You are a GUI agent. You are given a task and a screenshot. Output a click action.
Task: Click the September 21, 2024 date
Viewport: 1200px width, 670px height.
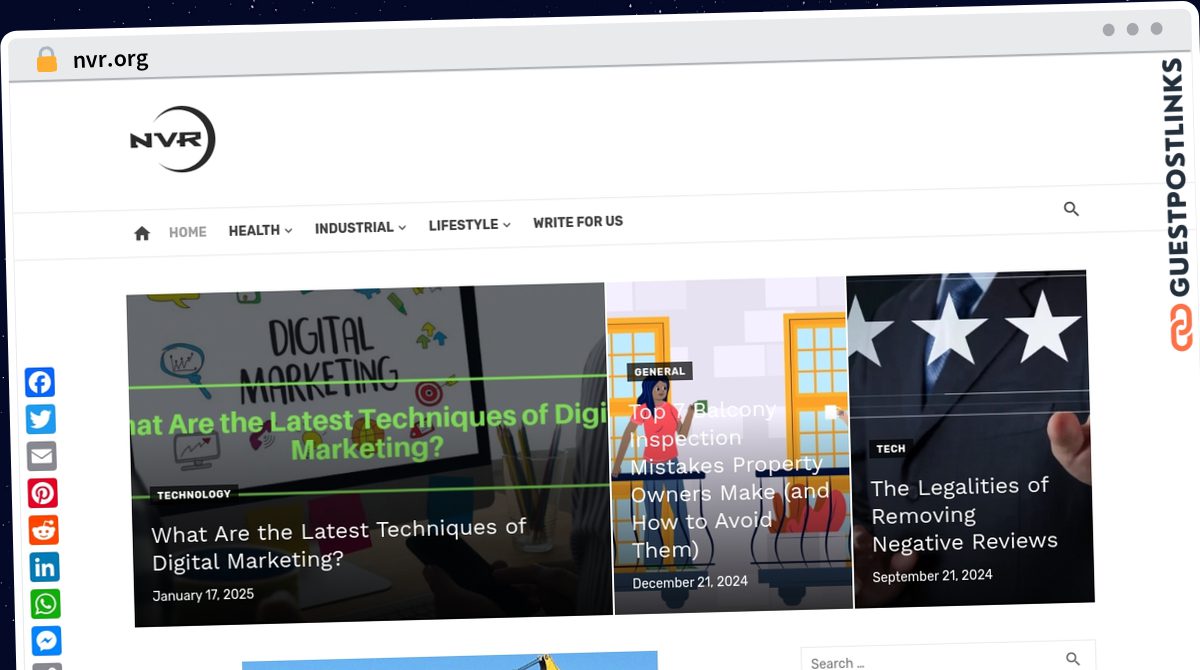[x=932, y=576]
